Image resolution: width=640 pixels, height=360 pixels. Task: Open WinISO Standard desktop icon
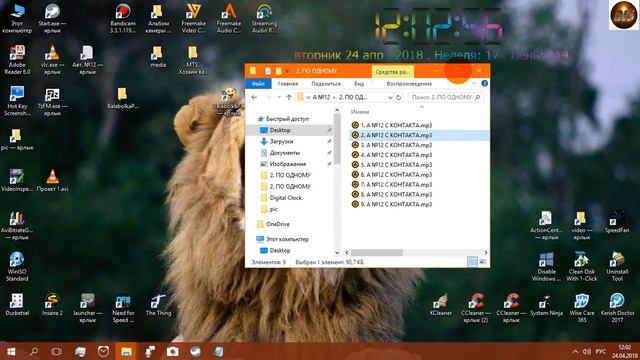pyautogui.click(x=17, y=267)
